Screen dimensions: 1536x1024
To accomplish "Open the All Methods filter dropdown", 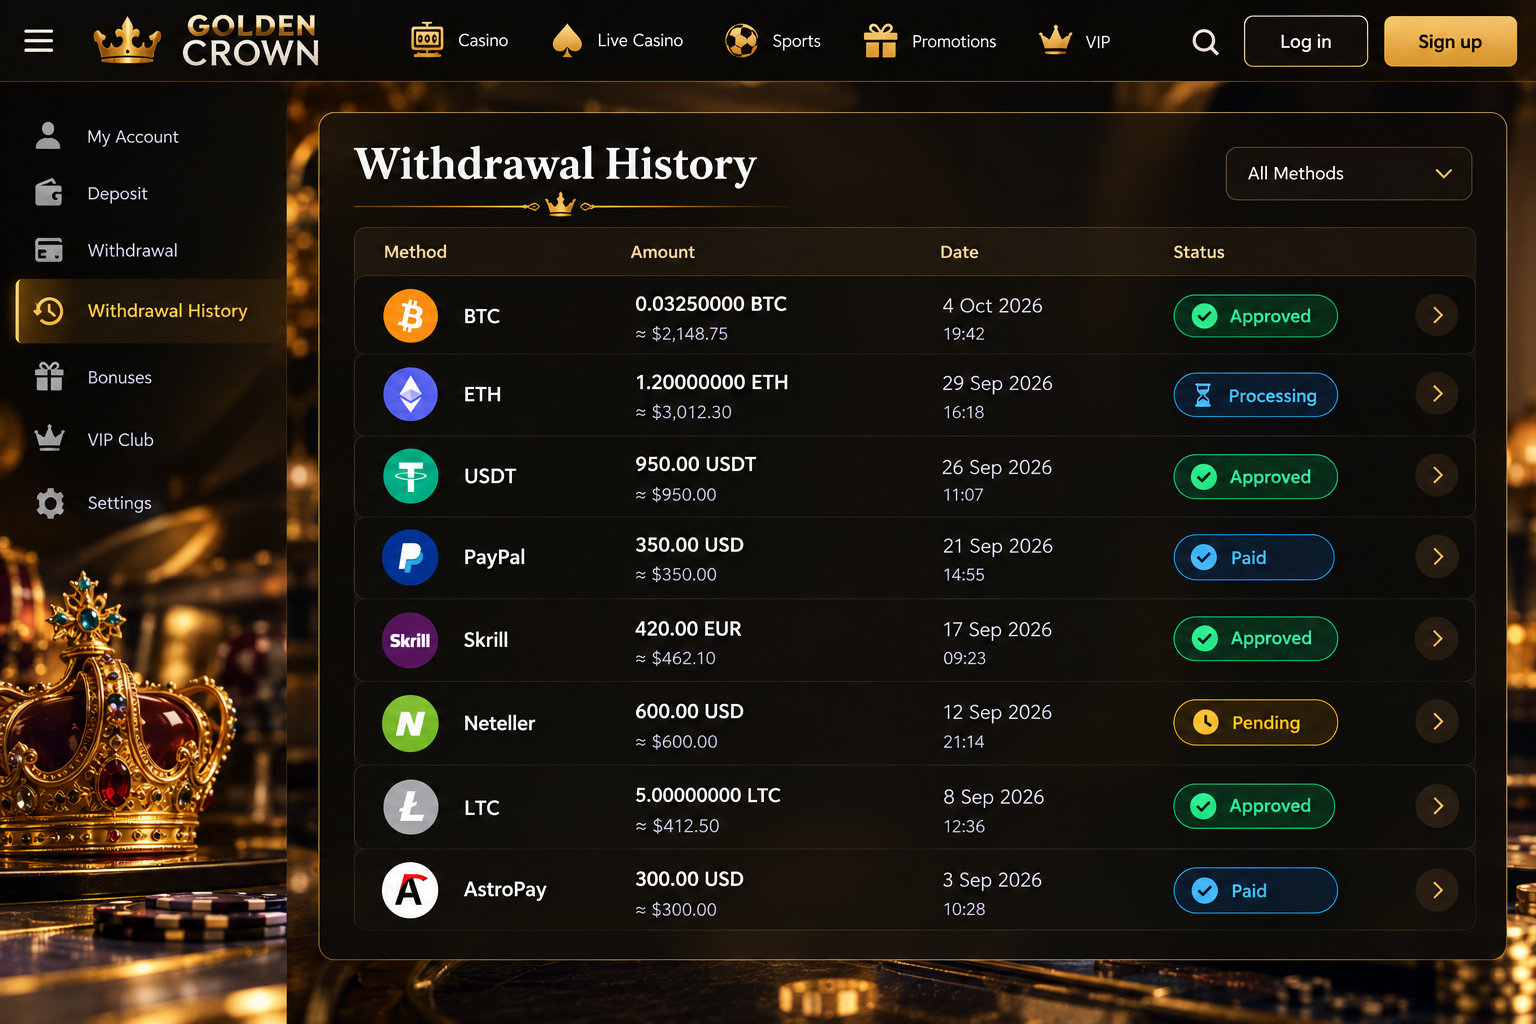I will (x=1348, y=173).
